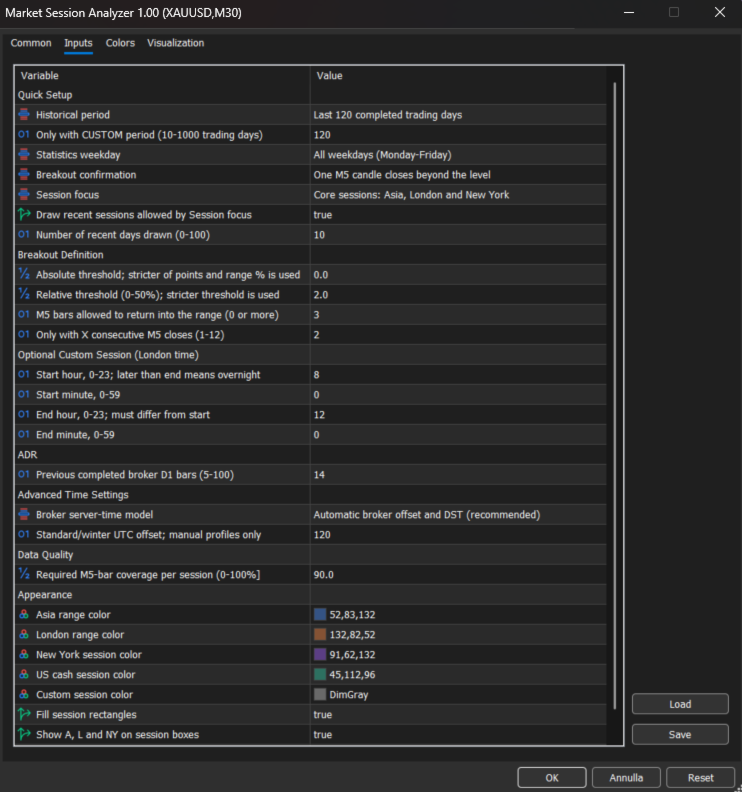Viewport: 742px width, 792px height.
Task: Click the double icon beside Required M5-bar coverage
Action: coord(24,574)
